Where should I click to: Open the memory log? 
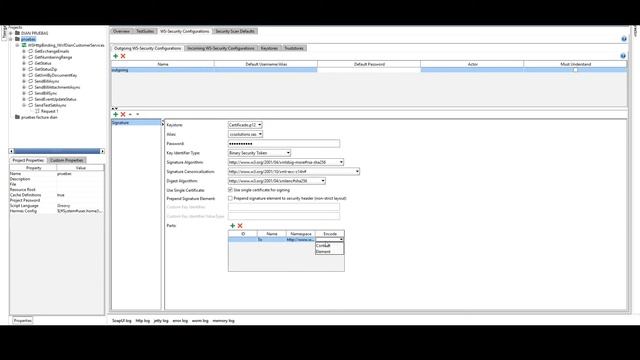[224, 321]
